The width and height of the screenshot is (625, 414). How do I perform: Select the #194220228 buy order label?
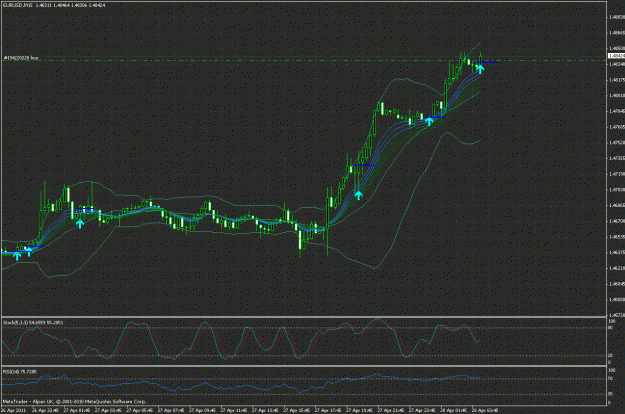click(x=21, y=58)
